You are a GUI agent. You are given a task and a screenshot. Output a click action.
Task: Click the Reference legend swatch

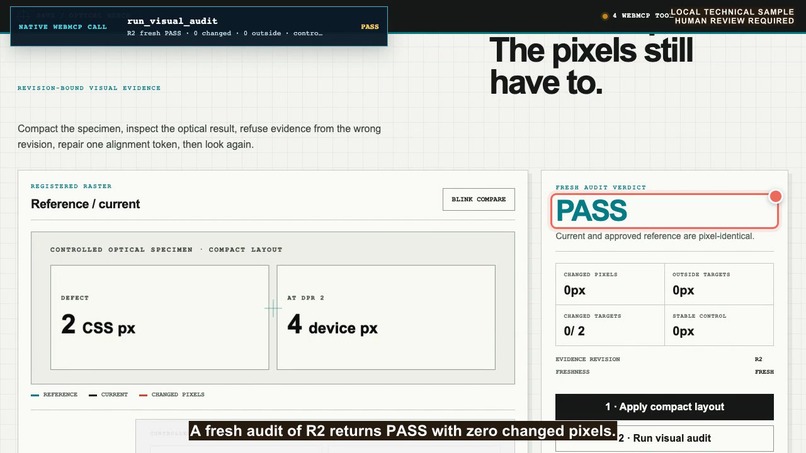point(35,395)
